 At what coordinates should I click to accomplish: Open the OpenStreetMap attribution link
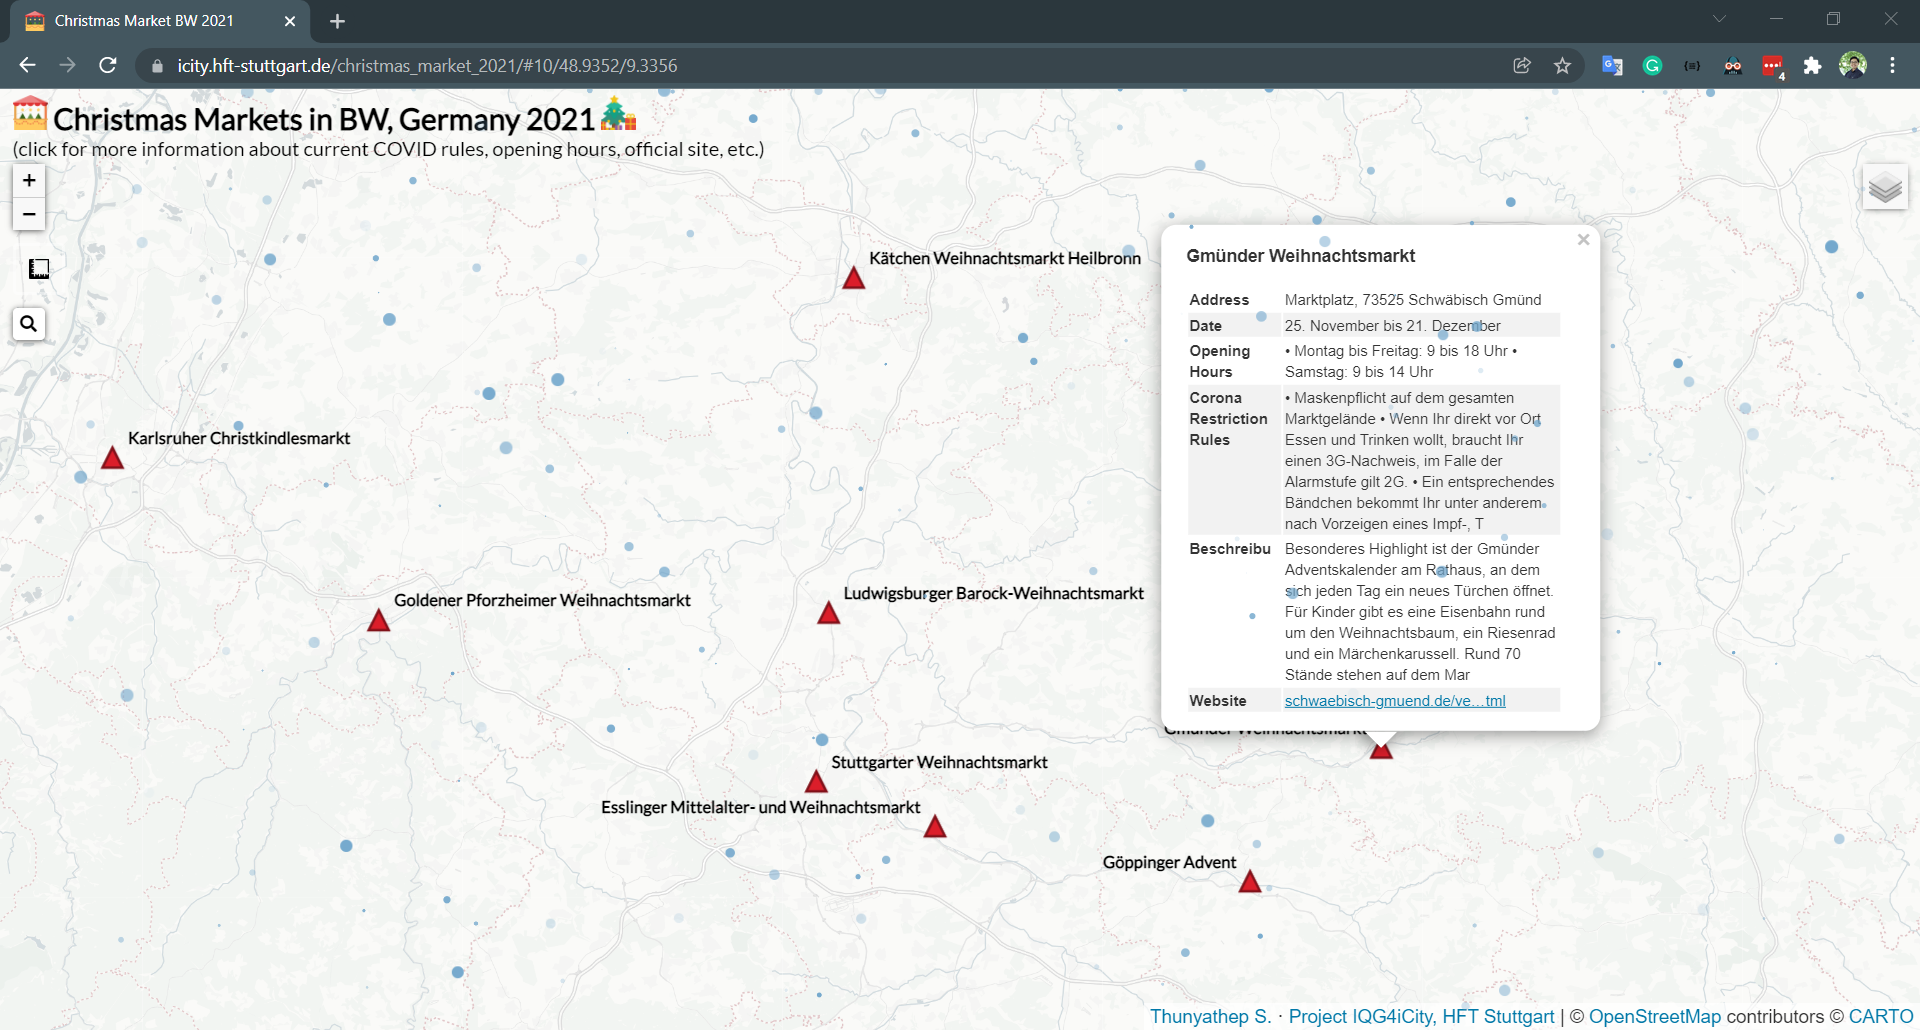click(1655, 1017)
